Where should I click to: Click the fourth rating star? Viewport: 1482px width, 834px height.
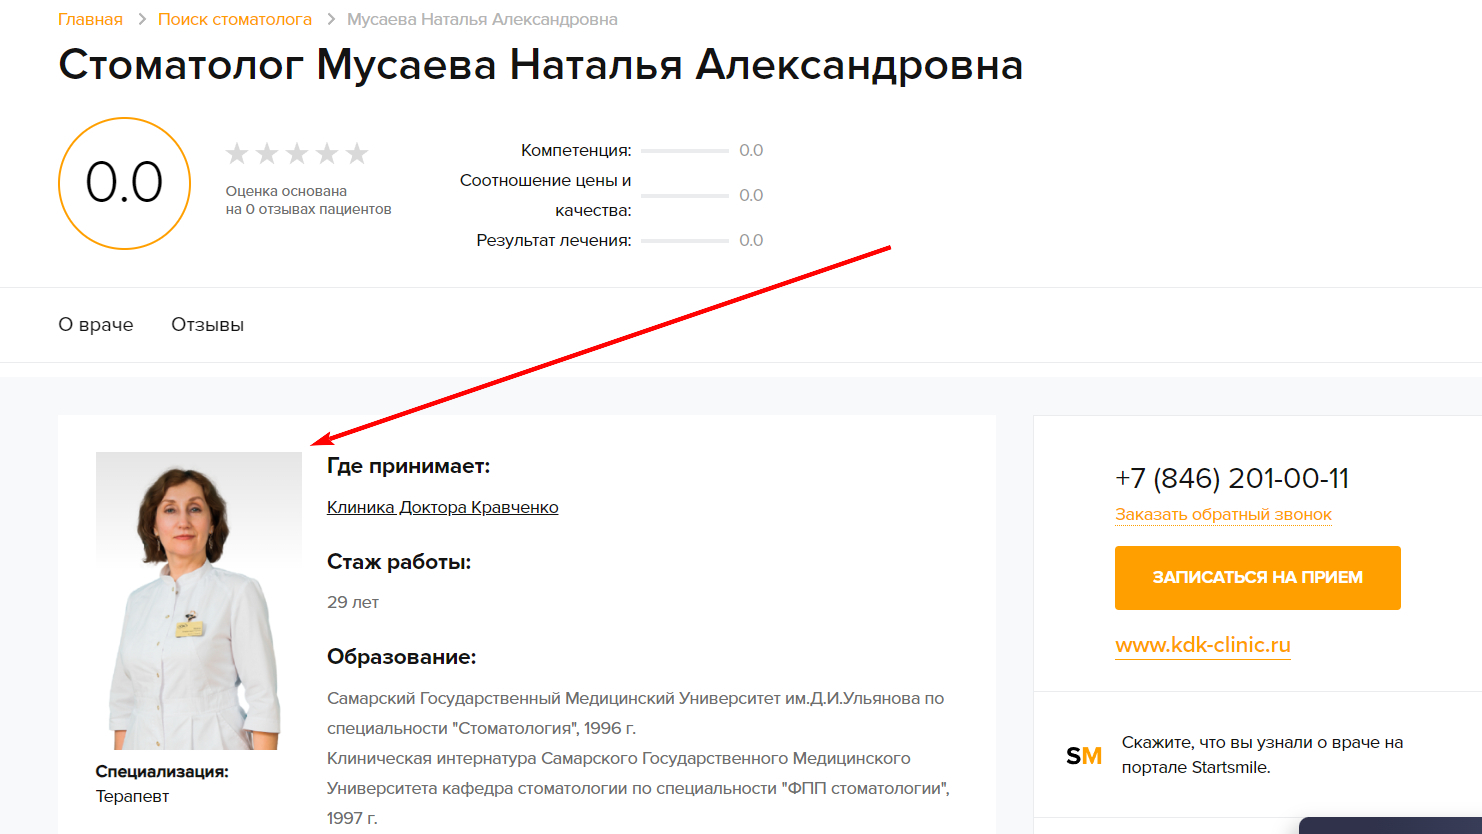[x=327, y=153]
